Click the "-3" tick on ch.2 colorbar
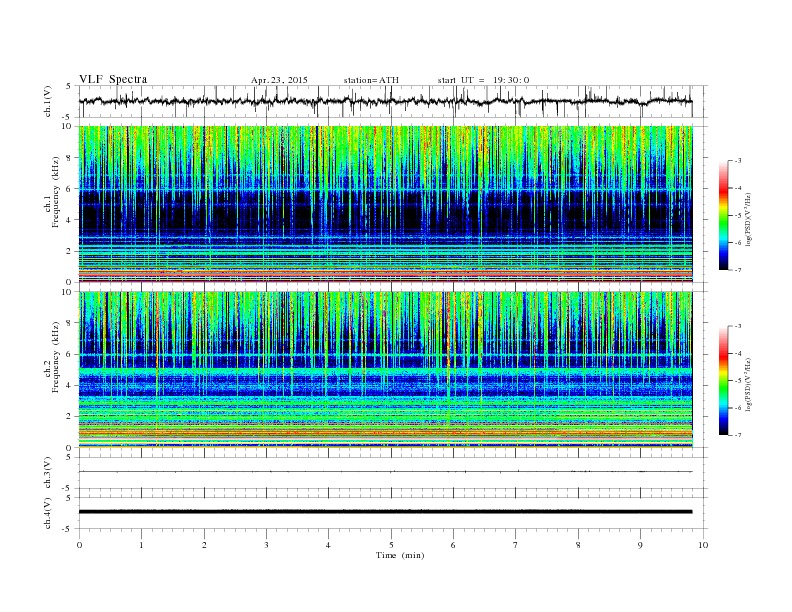The image size is (792, 612). (x=738, y=326)
